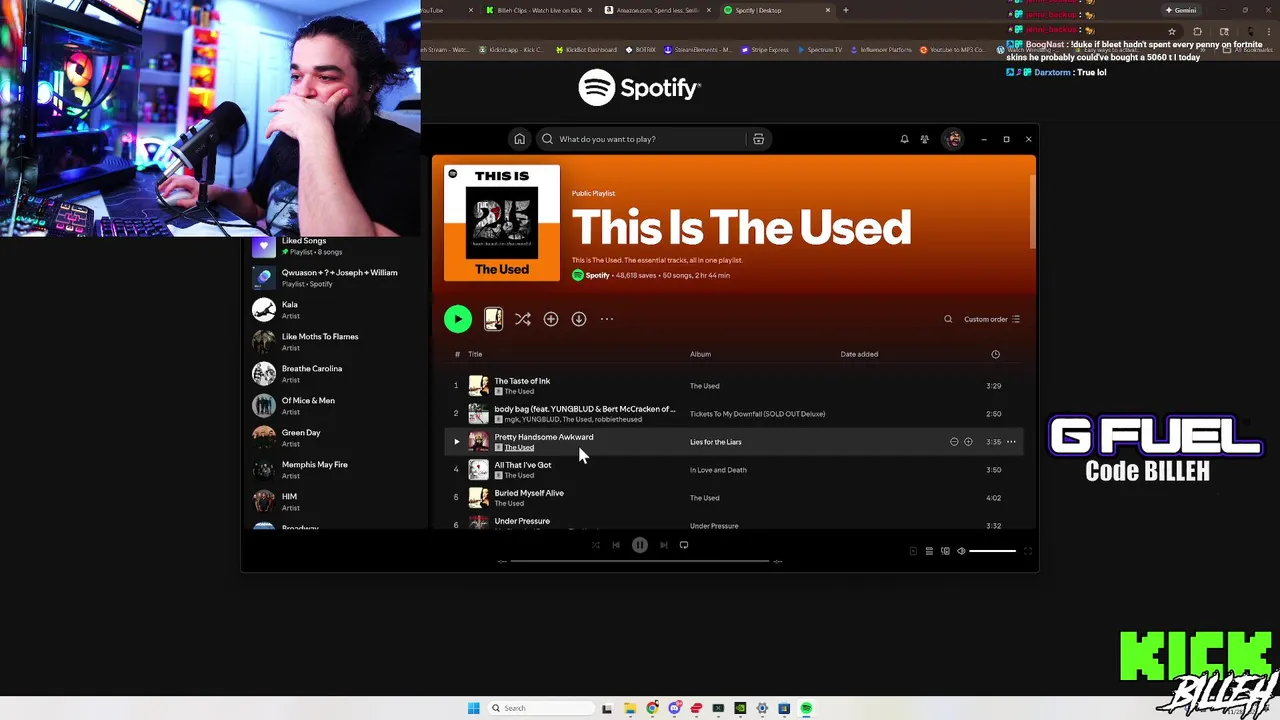This screenshot has height=720, width=1280.
Task: Open the Spotify profile avatar menu
Action: pyautogui.click(x=954, y=139)
